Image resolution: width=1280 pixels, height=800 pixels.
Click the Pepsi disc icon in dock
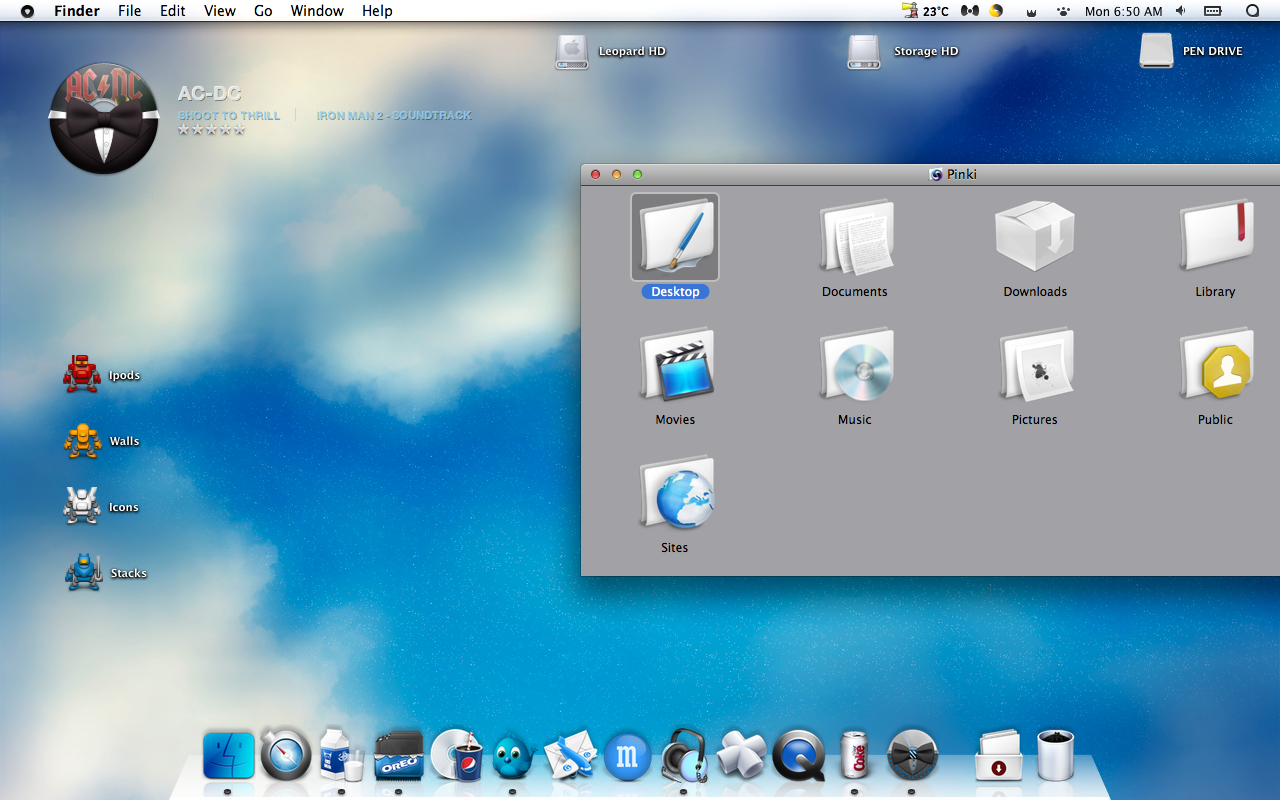coord(456,755)
